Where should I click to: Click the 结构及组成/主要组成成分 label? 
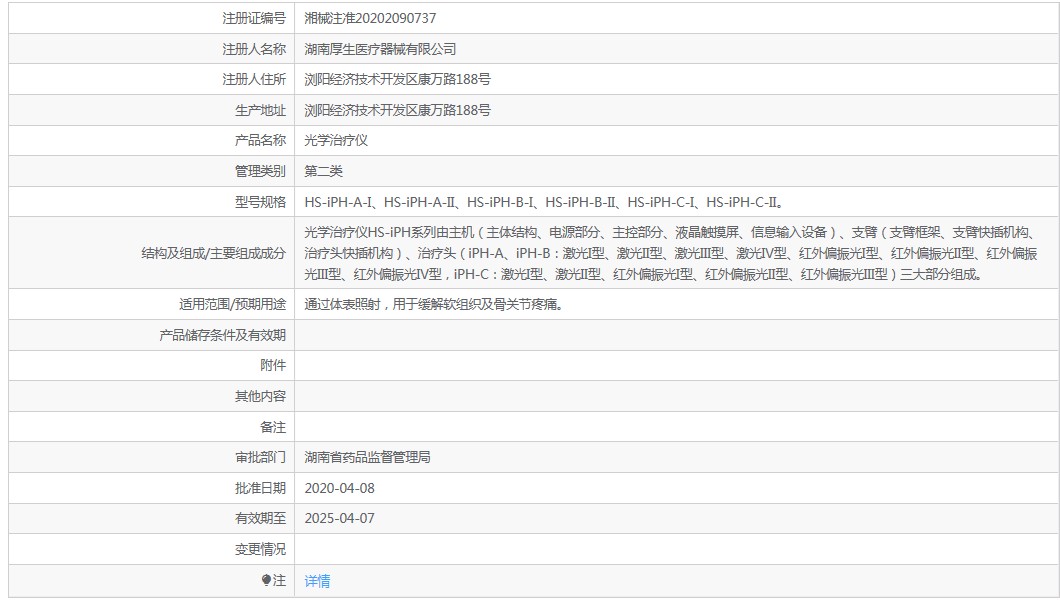tap(214, 253)
